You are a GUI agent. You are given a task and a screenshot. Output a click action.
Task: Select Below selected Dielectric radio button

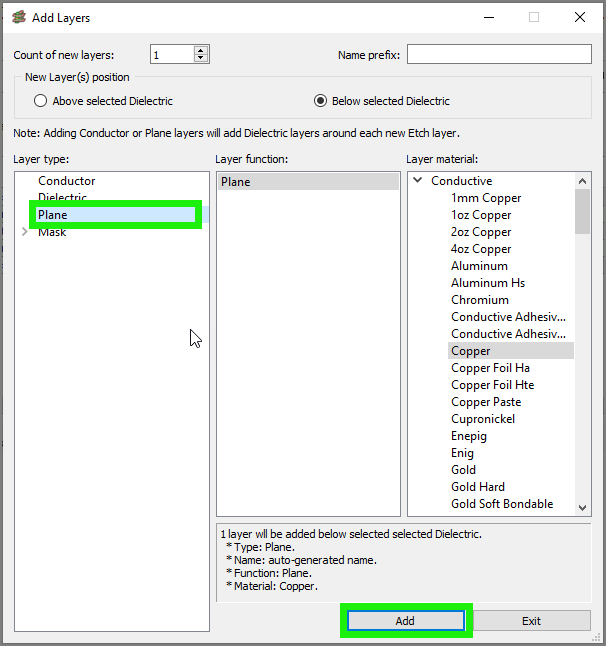321,101
